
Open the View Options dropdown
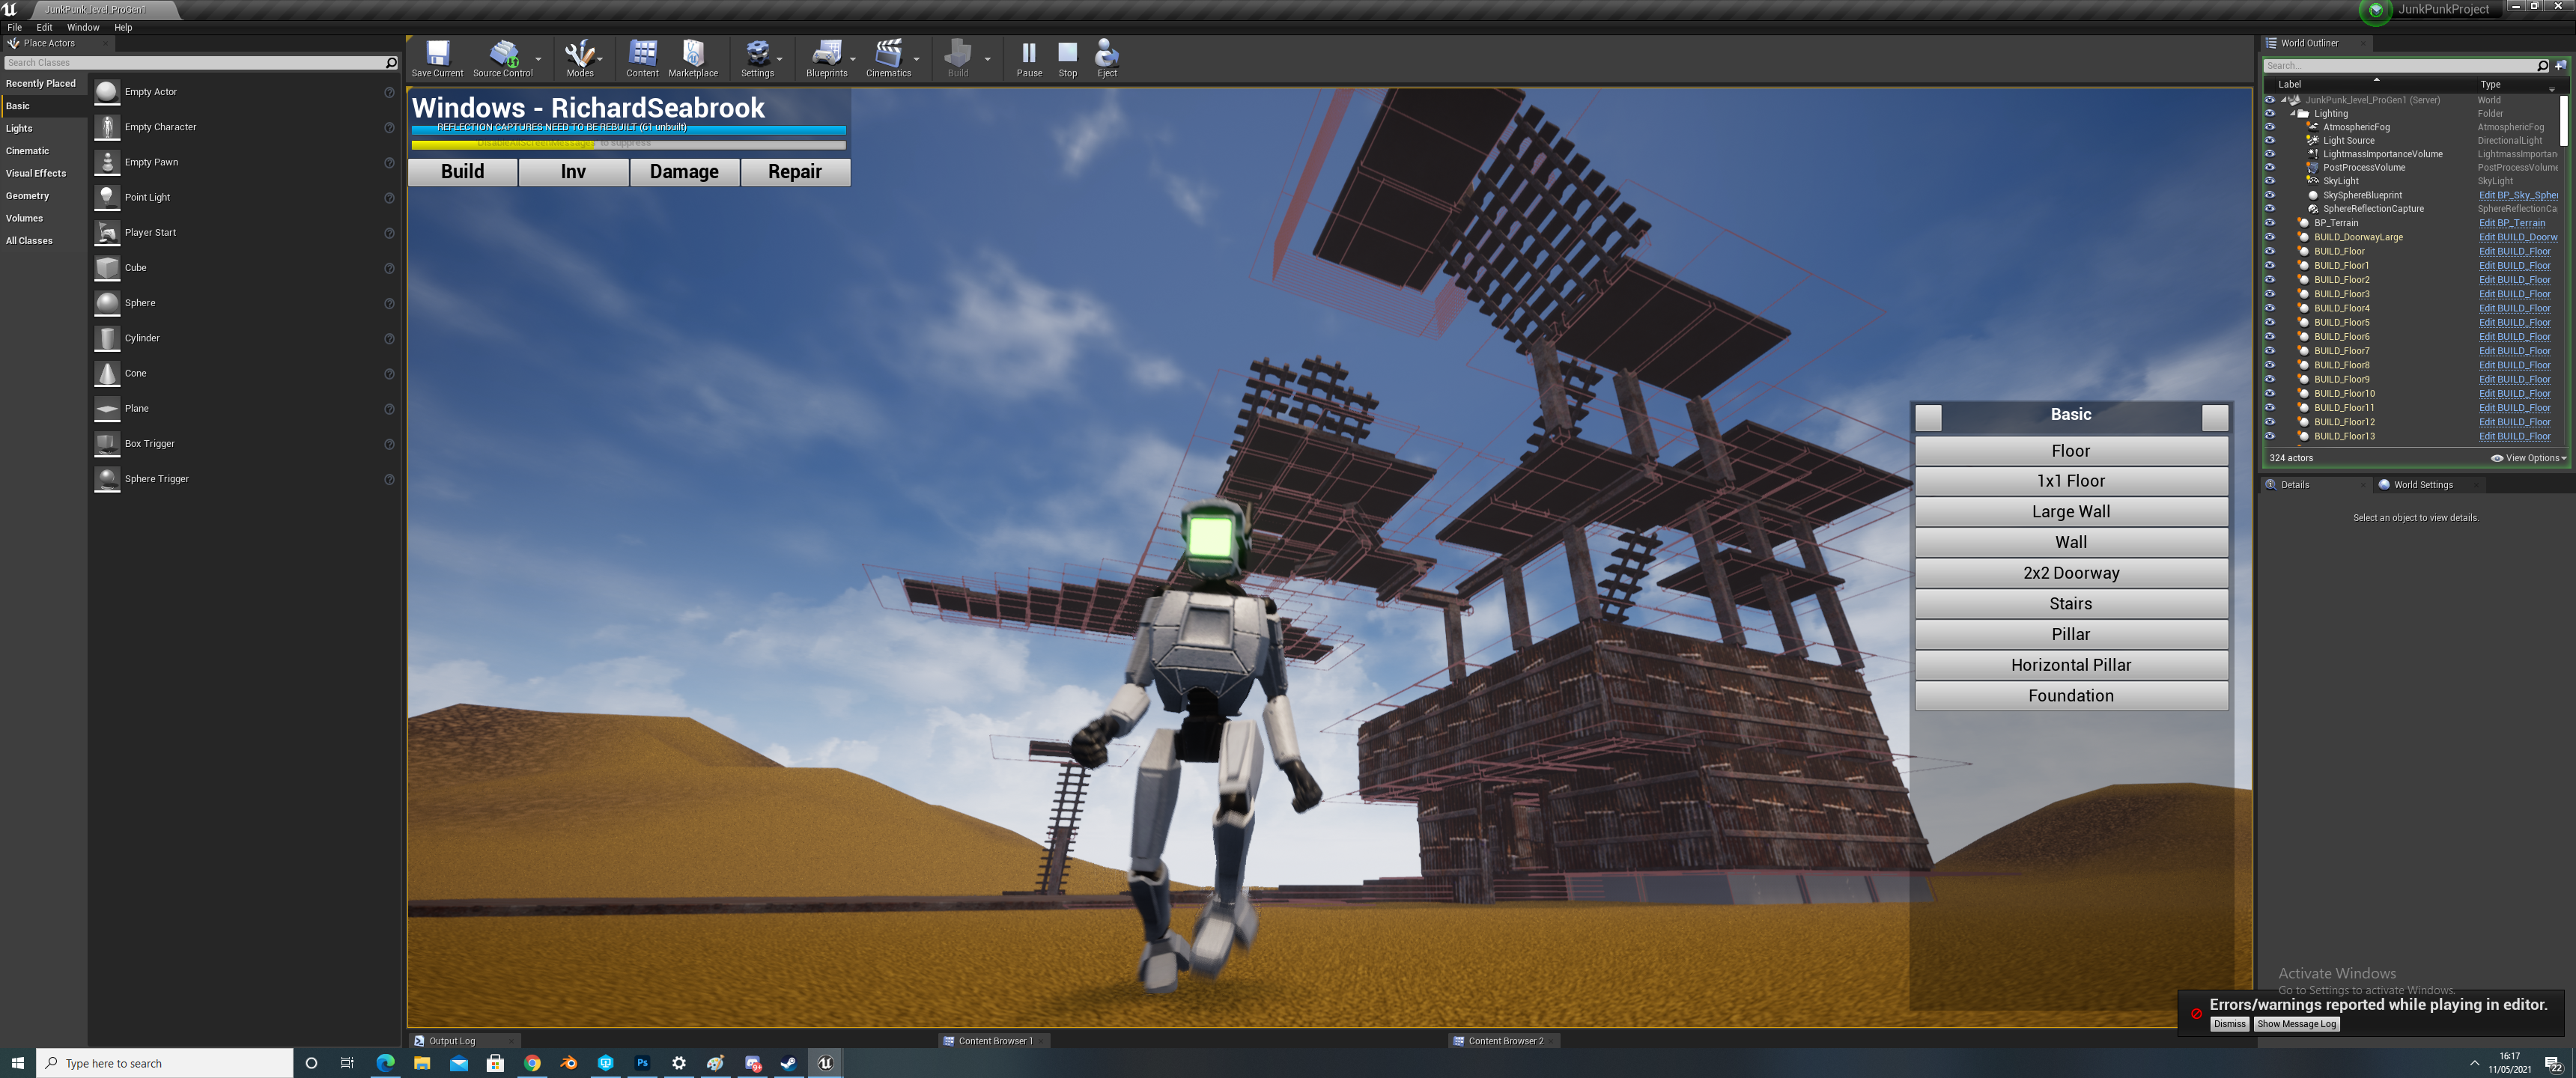[x=2528, y=458]
